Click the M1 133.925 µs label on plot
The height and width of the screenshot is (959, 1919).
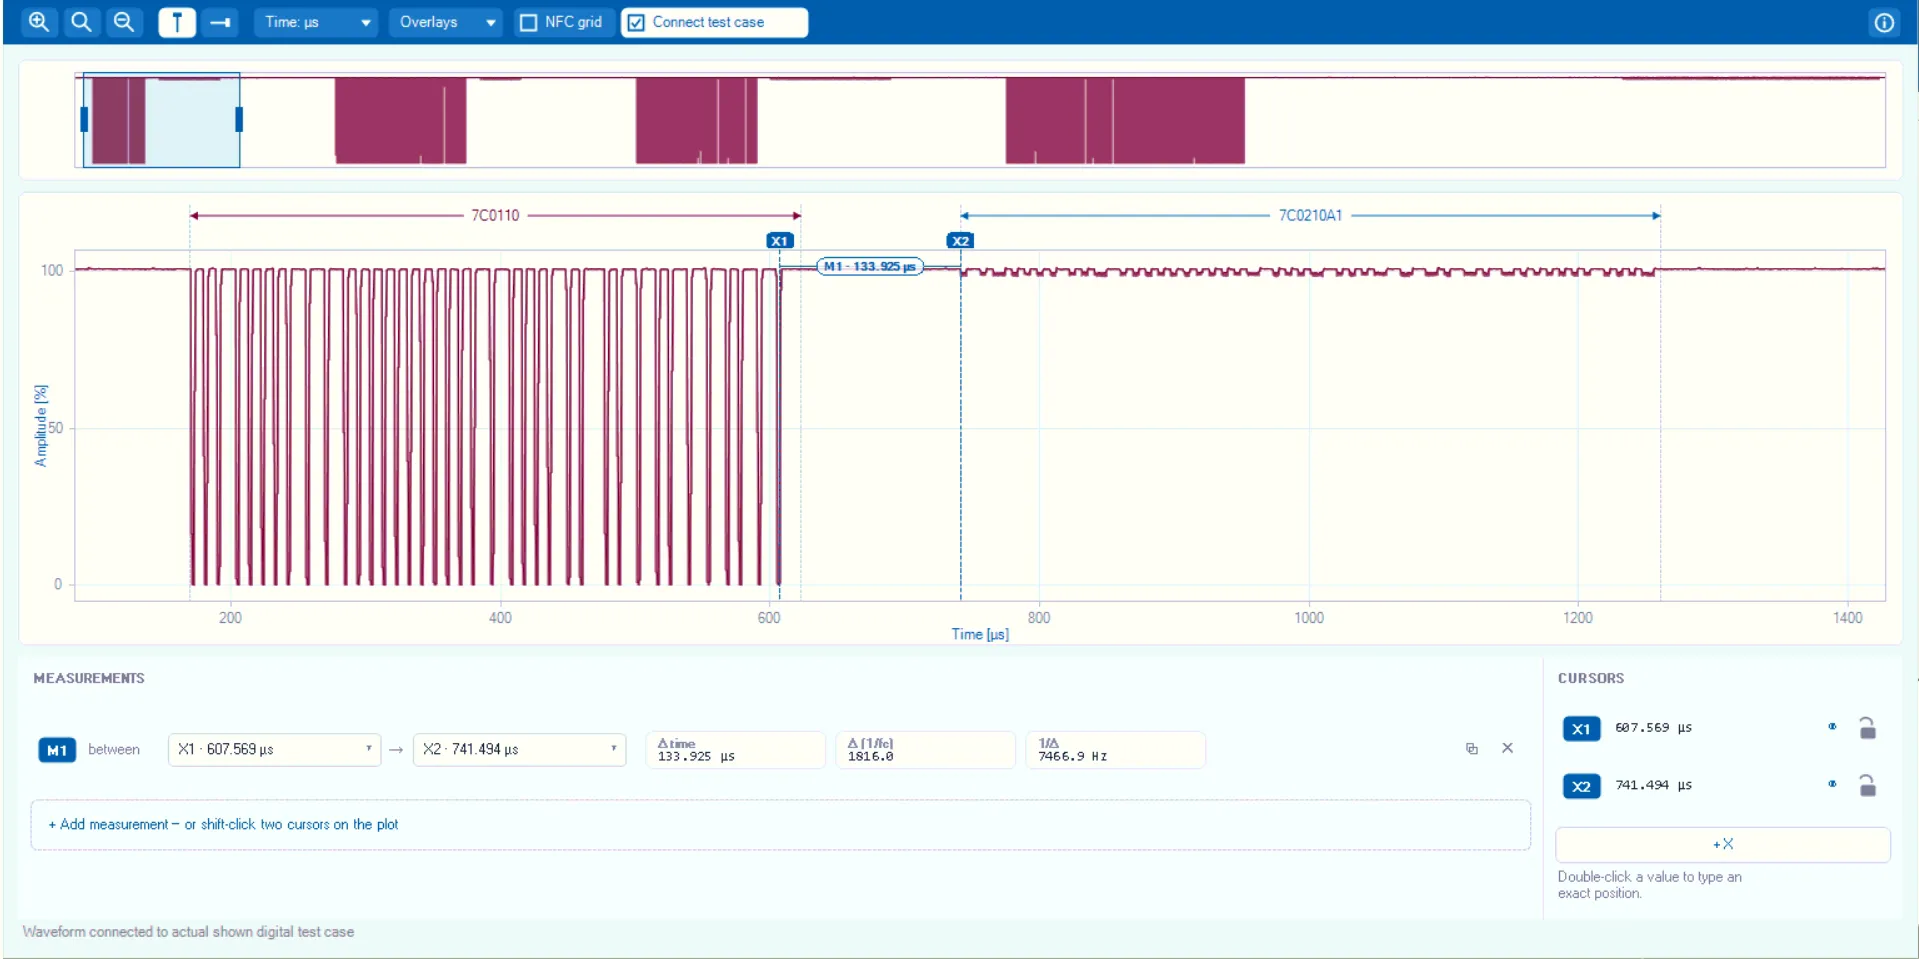tap(870, 266)
